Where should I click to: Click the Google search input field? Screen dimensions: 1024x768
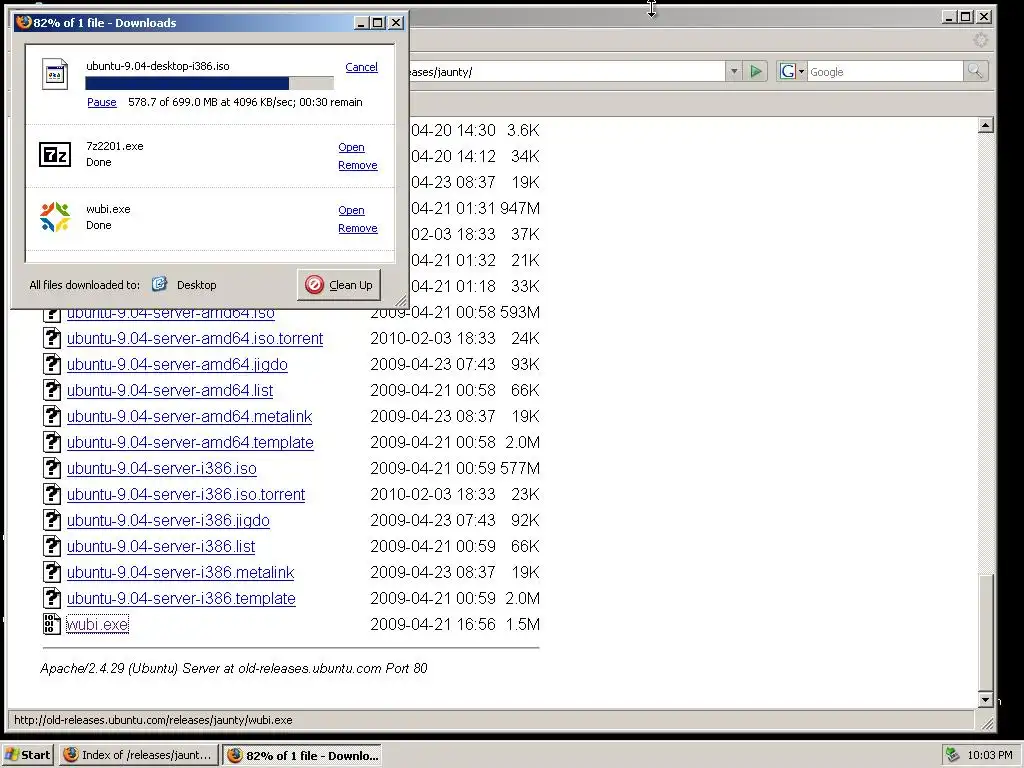pos(885,71)
